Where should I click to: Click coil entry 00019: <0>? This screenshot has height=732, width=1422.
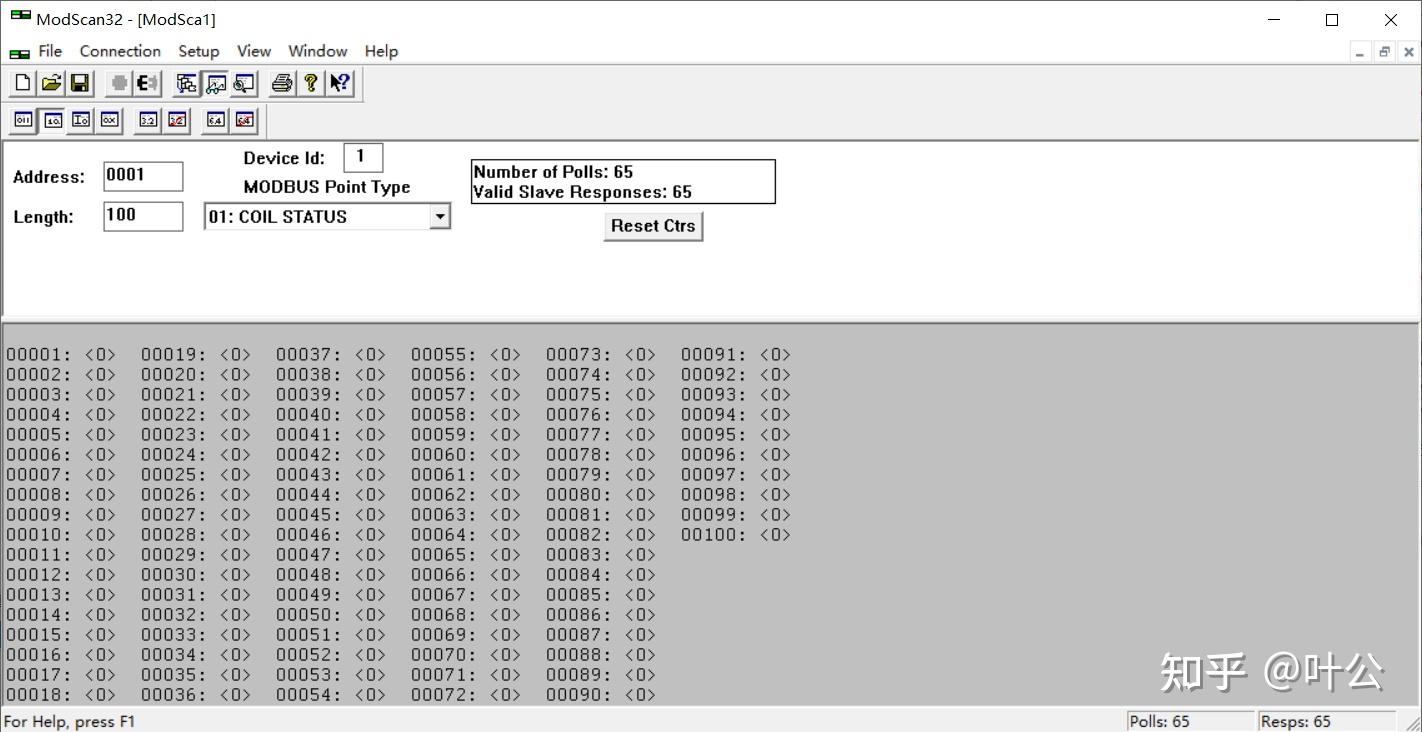[196, 355]
